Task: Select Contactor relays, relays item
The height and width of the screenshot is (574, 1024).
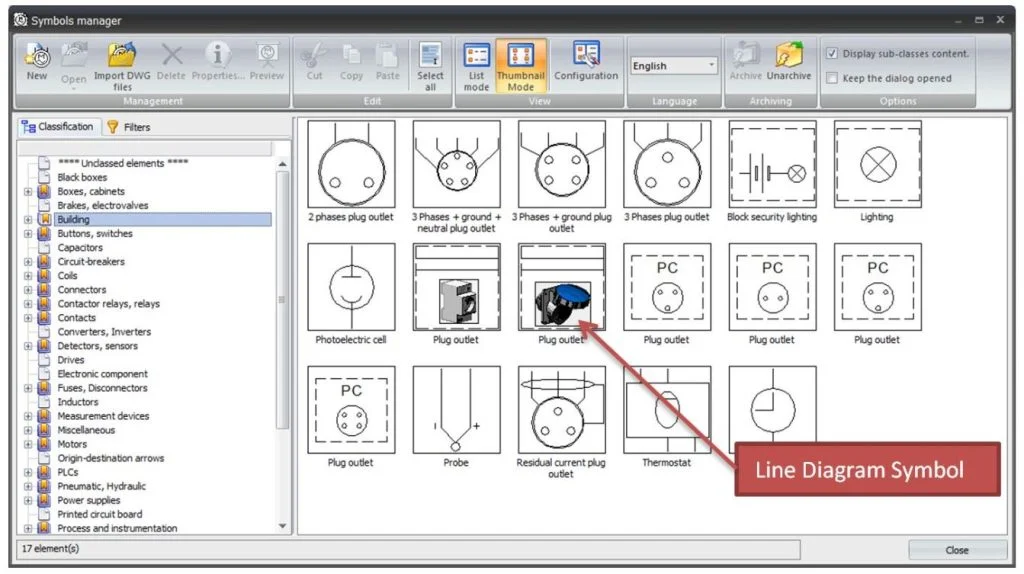Action: [108, 304]
